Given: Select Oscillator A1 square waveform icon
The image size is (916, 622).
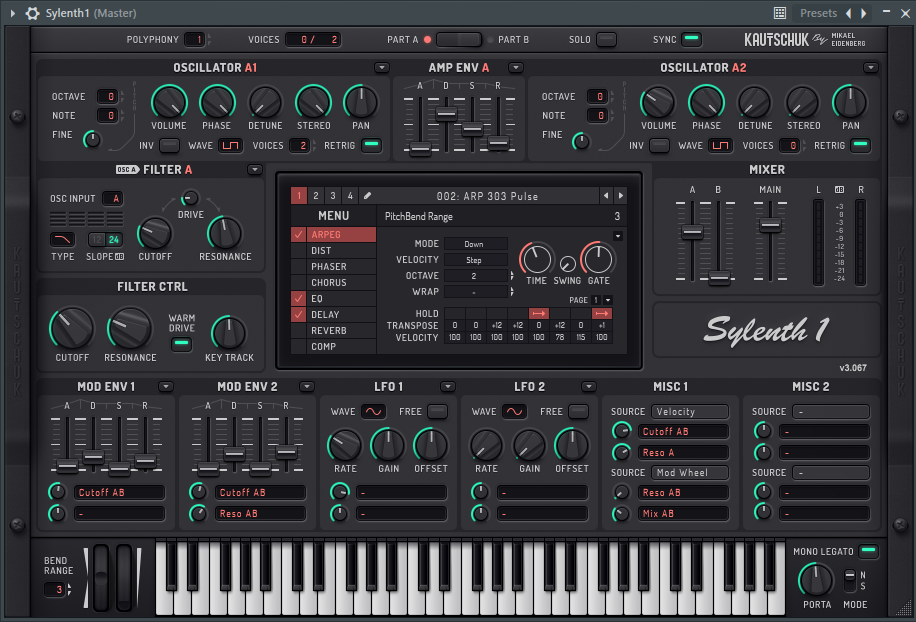Looking at the screenshot, I should pos(231,145).
